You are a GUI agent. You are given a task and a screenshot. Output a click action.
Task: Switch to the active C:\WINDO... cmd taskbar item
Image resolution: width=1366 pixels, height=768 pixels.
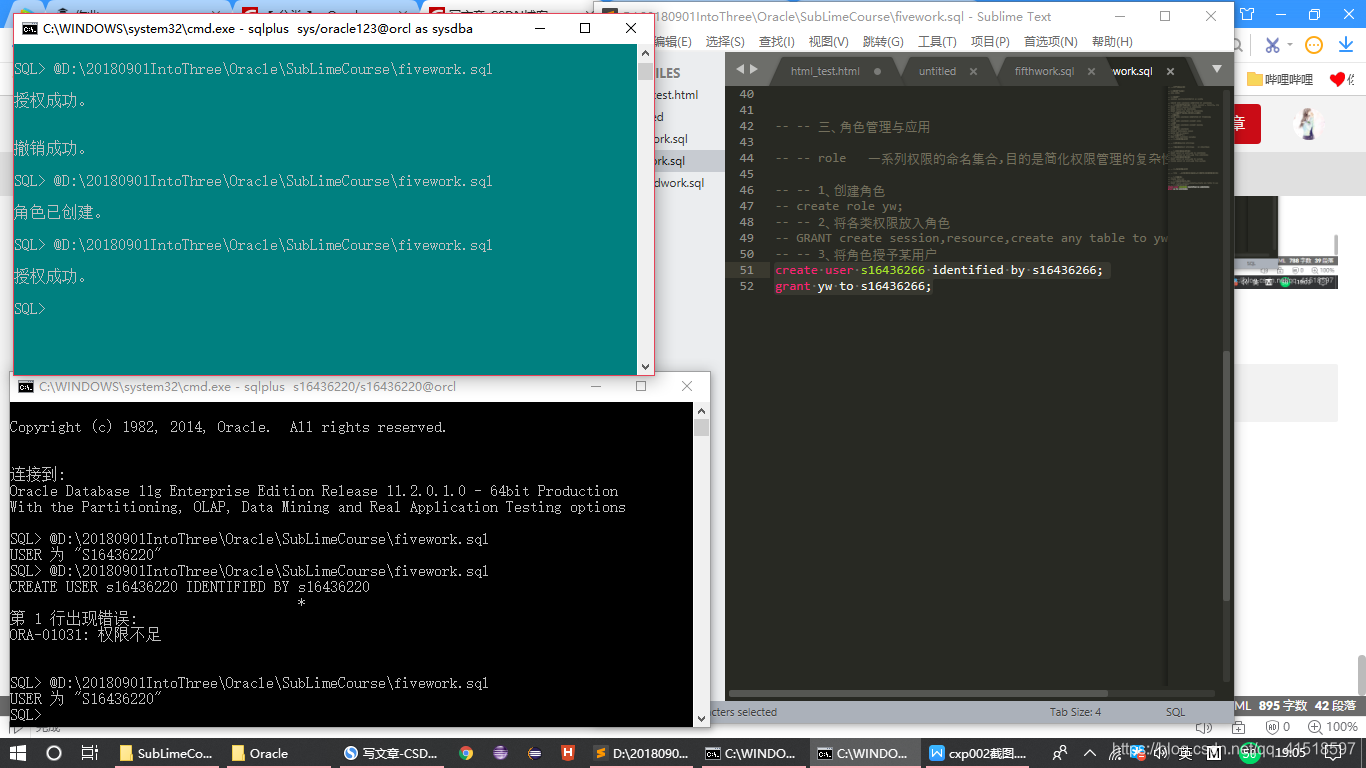866,753
